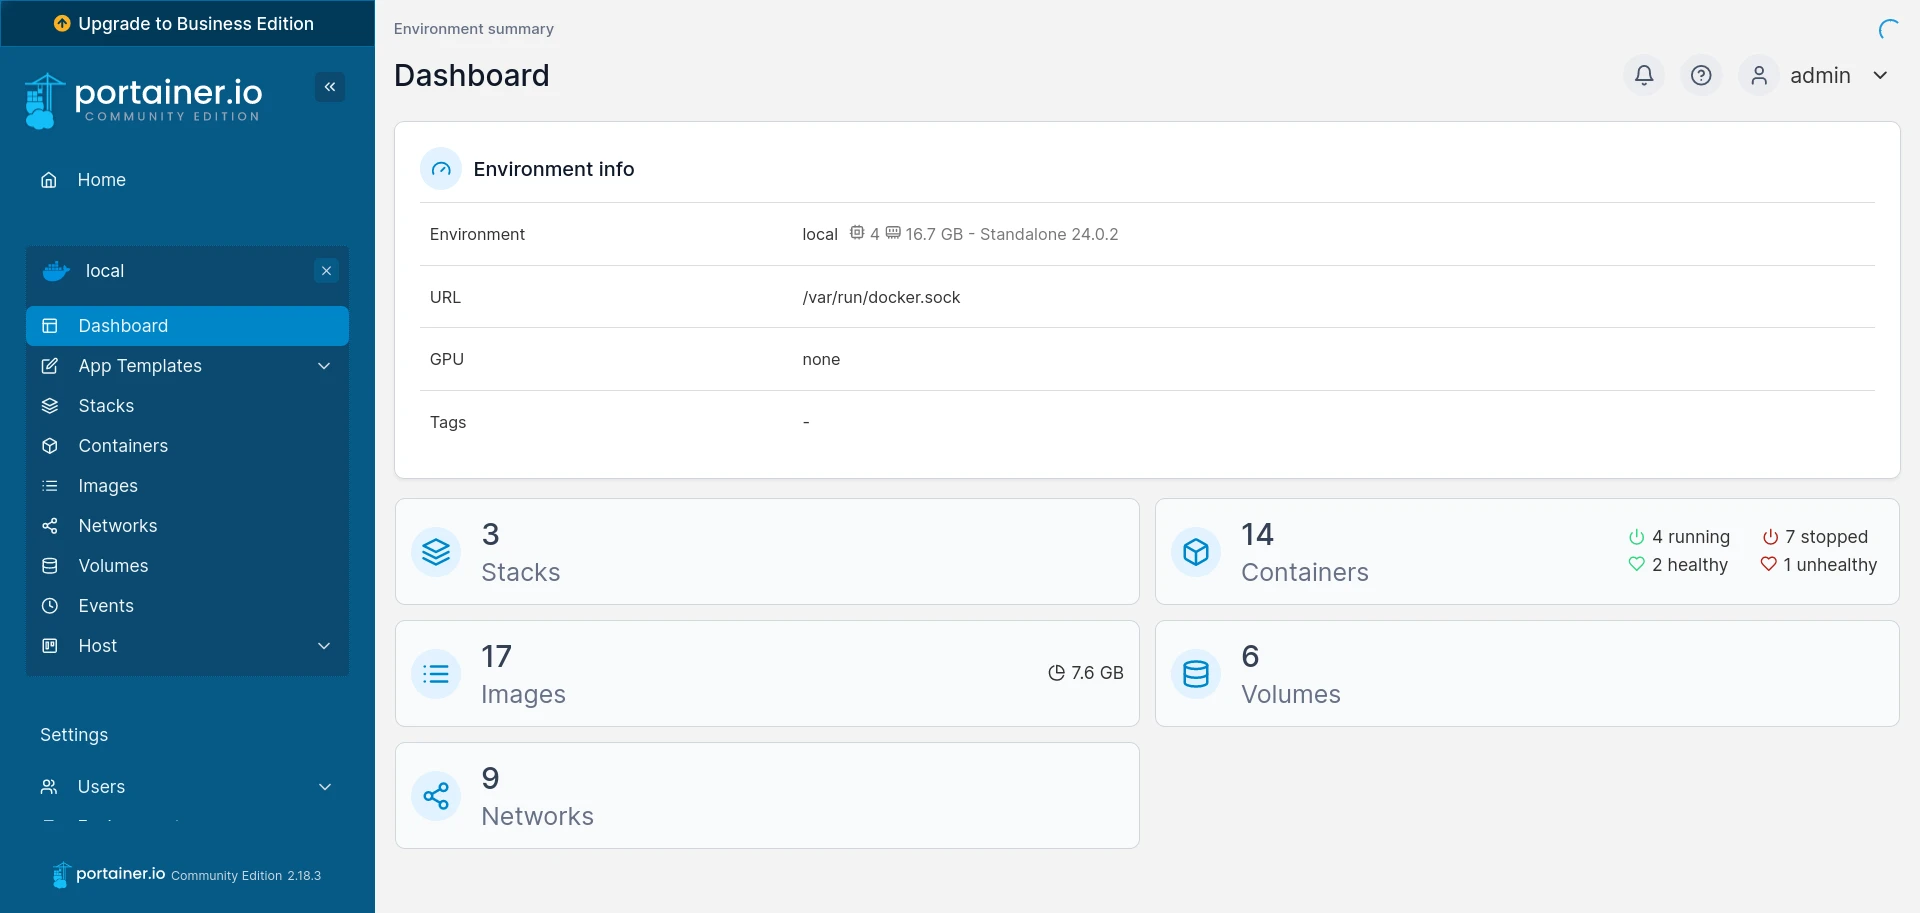Click the Images list icon on dashboard

tap(436, 674)
